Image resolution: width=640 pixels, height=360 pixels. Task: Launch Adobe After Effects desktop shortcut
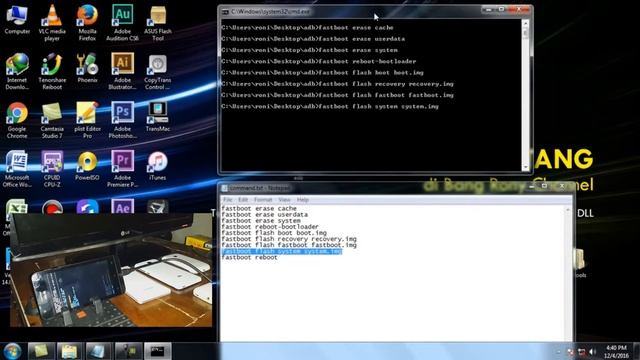click(x=122, y=207)
